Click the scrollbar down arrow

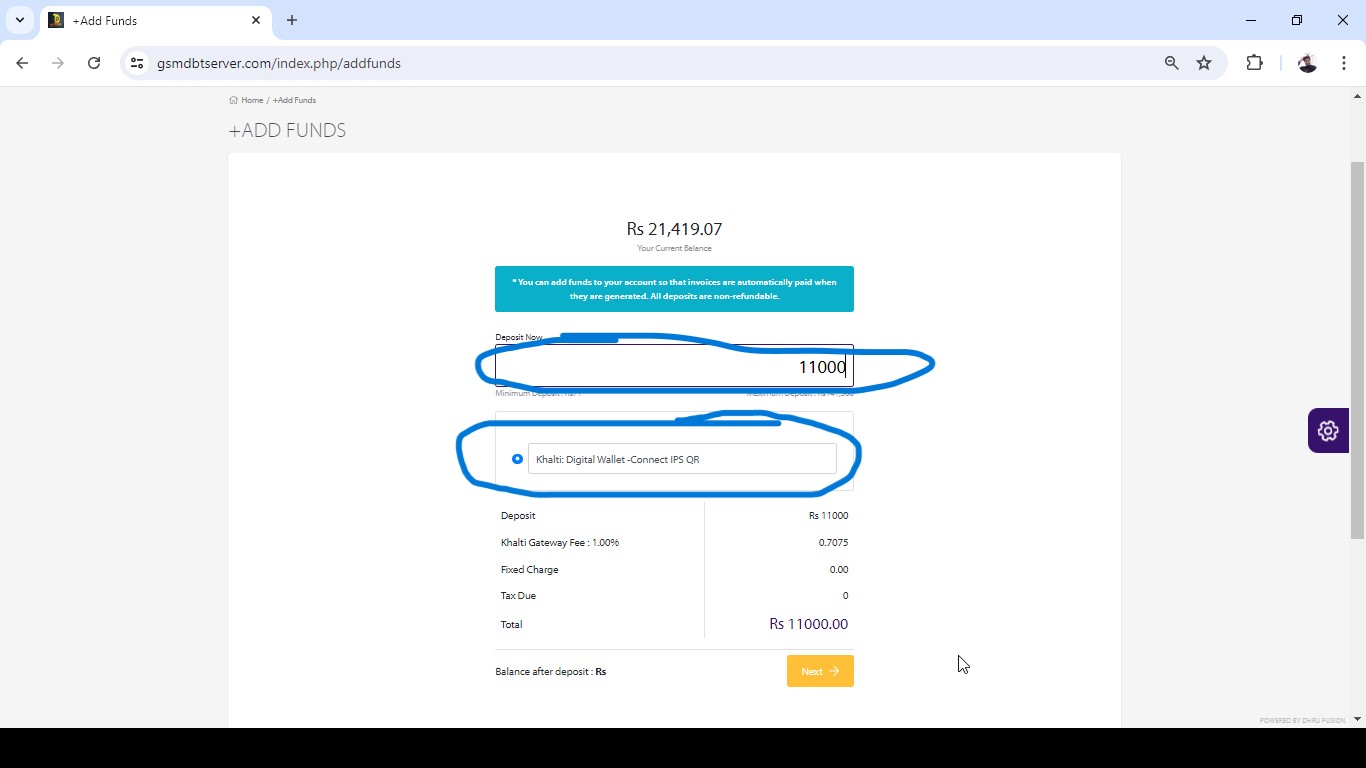(x=1357, y=719)
